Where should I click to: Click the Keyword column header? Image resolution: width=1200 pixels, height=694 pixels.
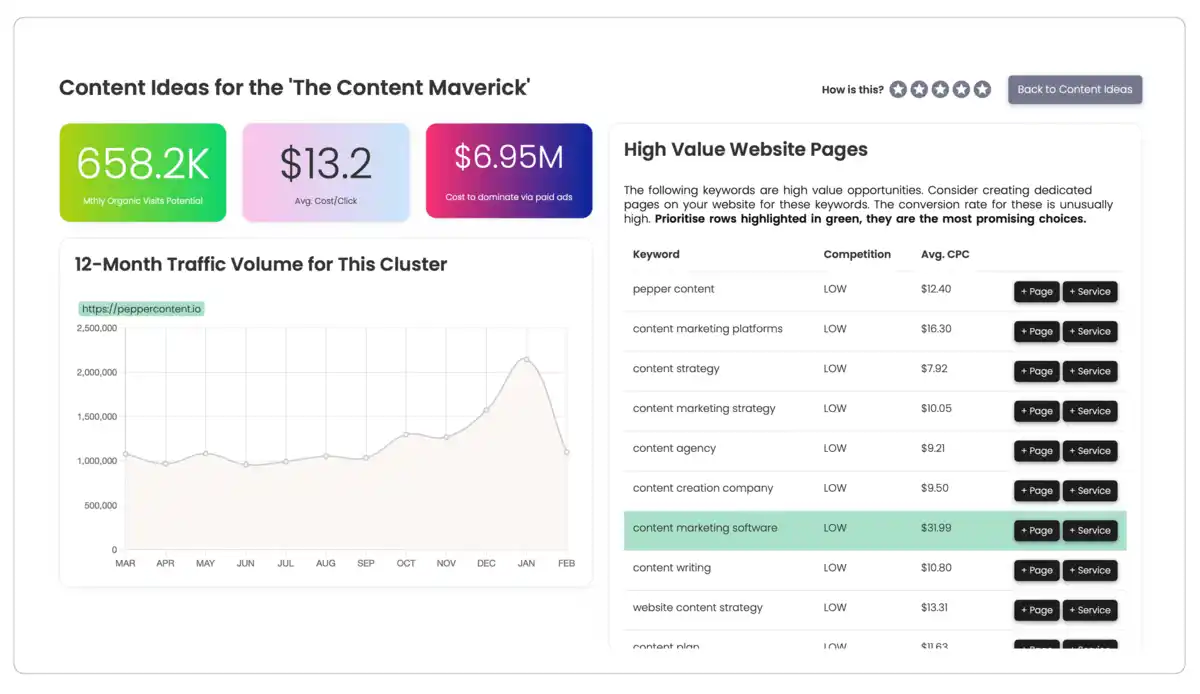[655, 254]
